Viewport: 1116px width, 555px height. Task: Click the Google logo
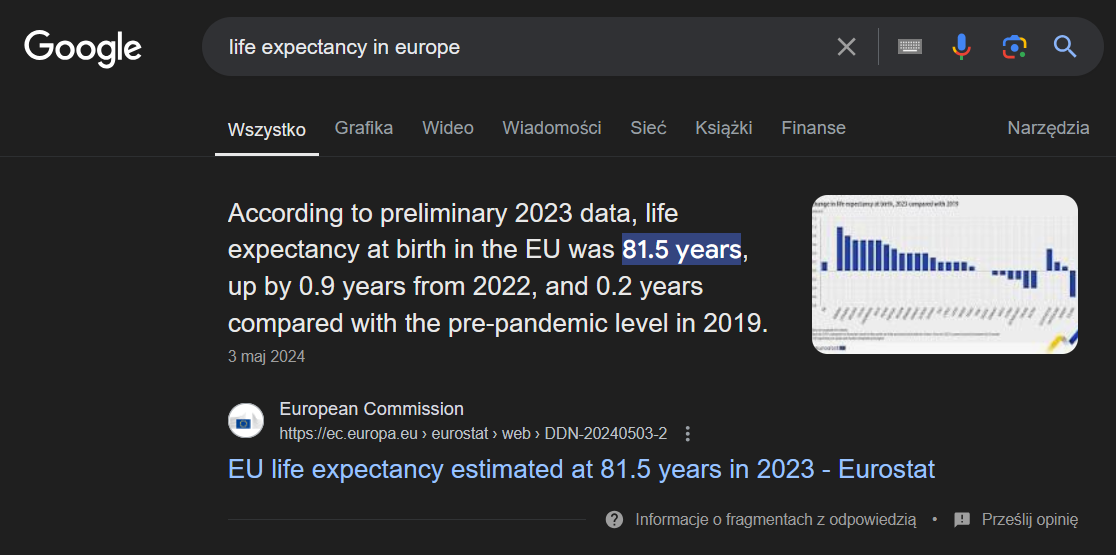pos(83,48)
